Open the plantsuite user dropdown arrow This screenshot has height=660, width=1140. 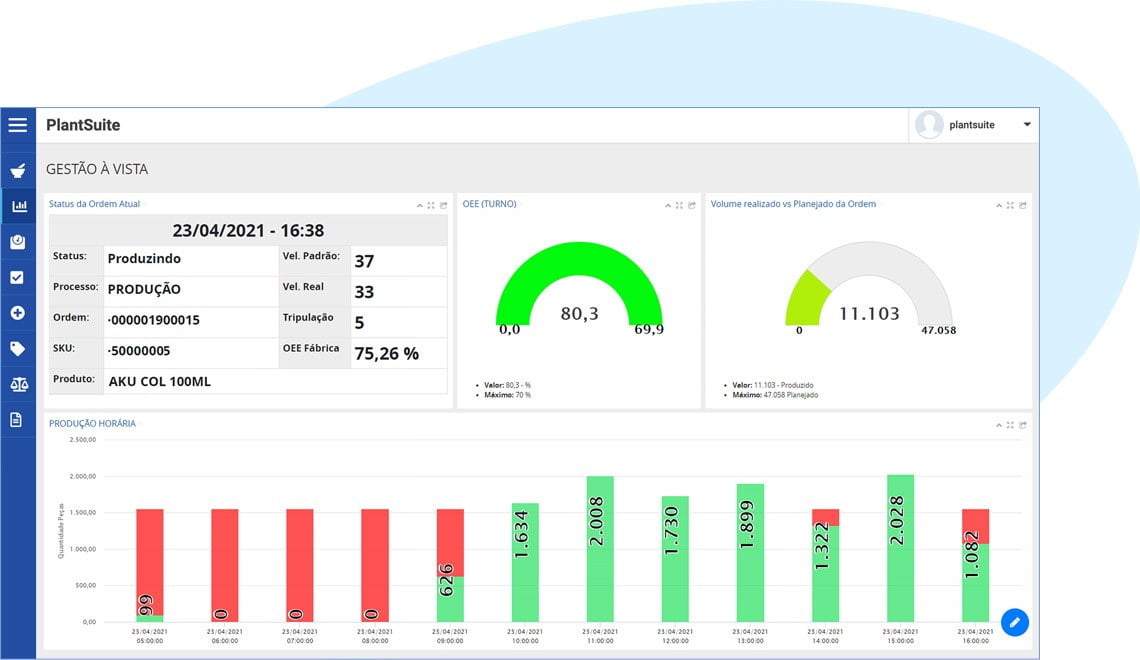tap(1027, 124)
